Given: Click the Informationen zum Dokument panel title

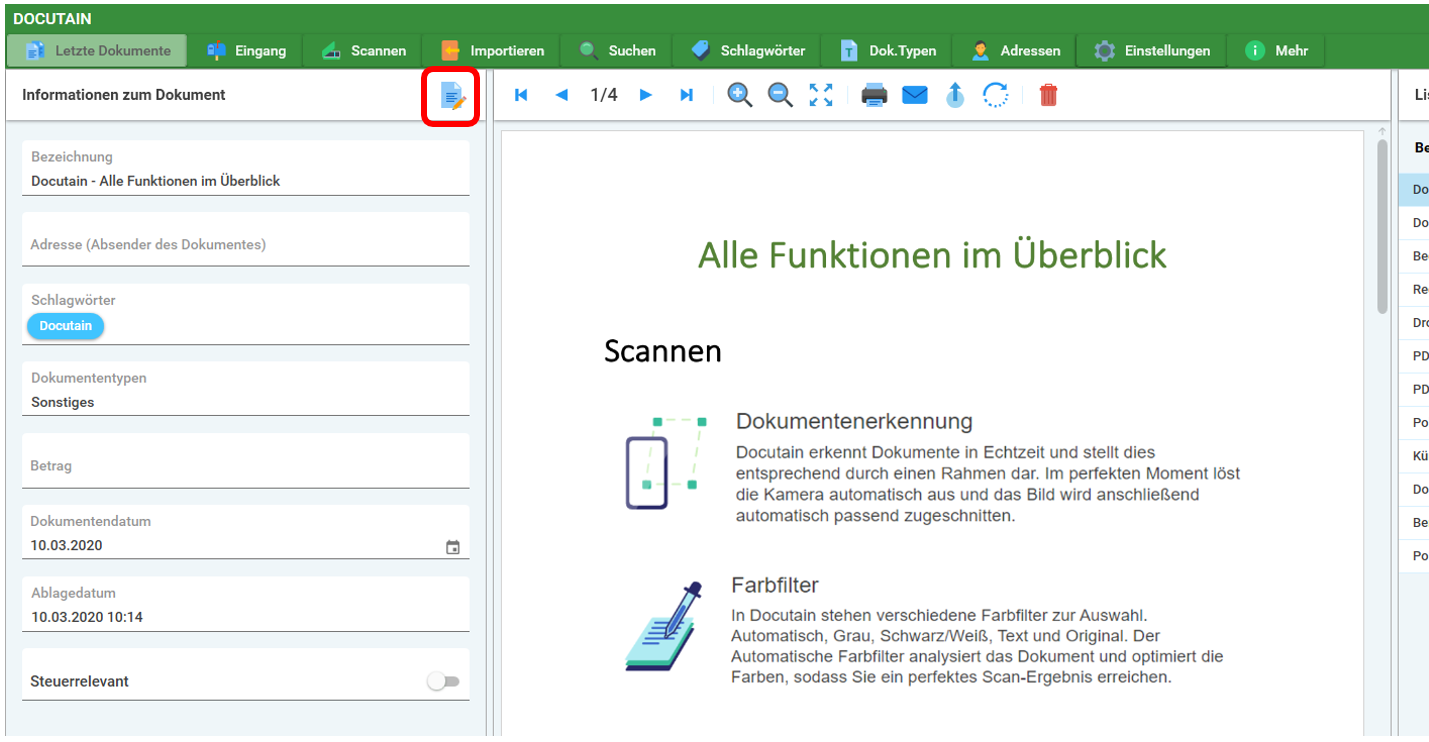Looking at the screenshot, I should coord(124,95).
